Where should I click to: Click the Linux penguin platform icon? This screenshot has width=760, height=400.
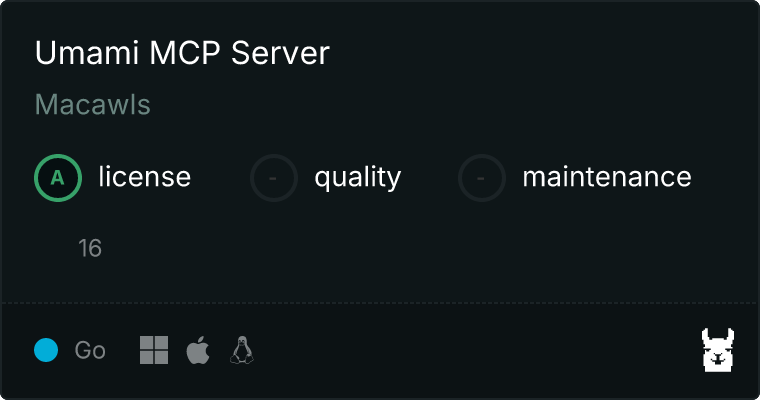tap(241, 350)
